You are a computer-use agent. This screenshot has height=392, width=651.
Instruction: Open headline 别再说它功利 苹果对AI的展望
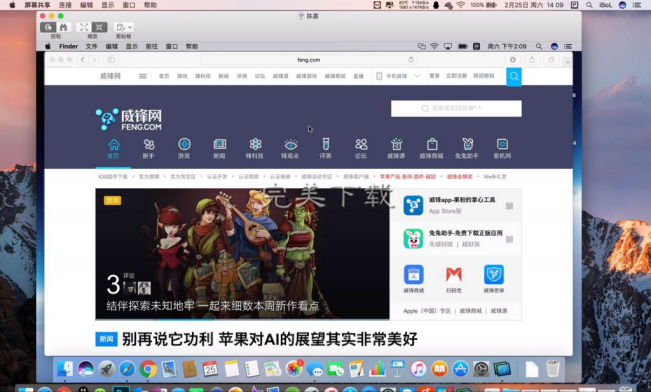(269, 339)
